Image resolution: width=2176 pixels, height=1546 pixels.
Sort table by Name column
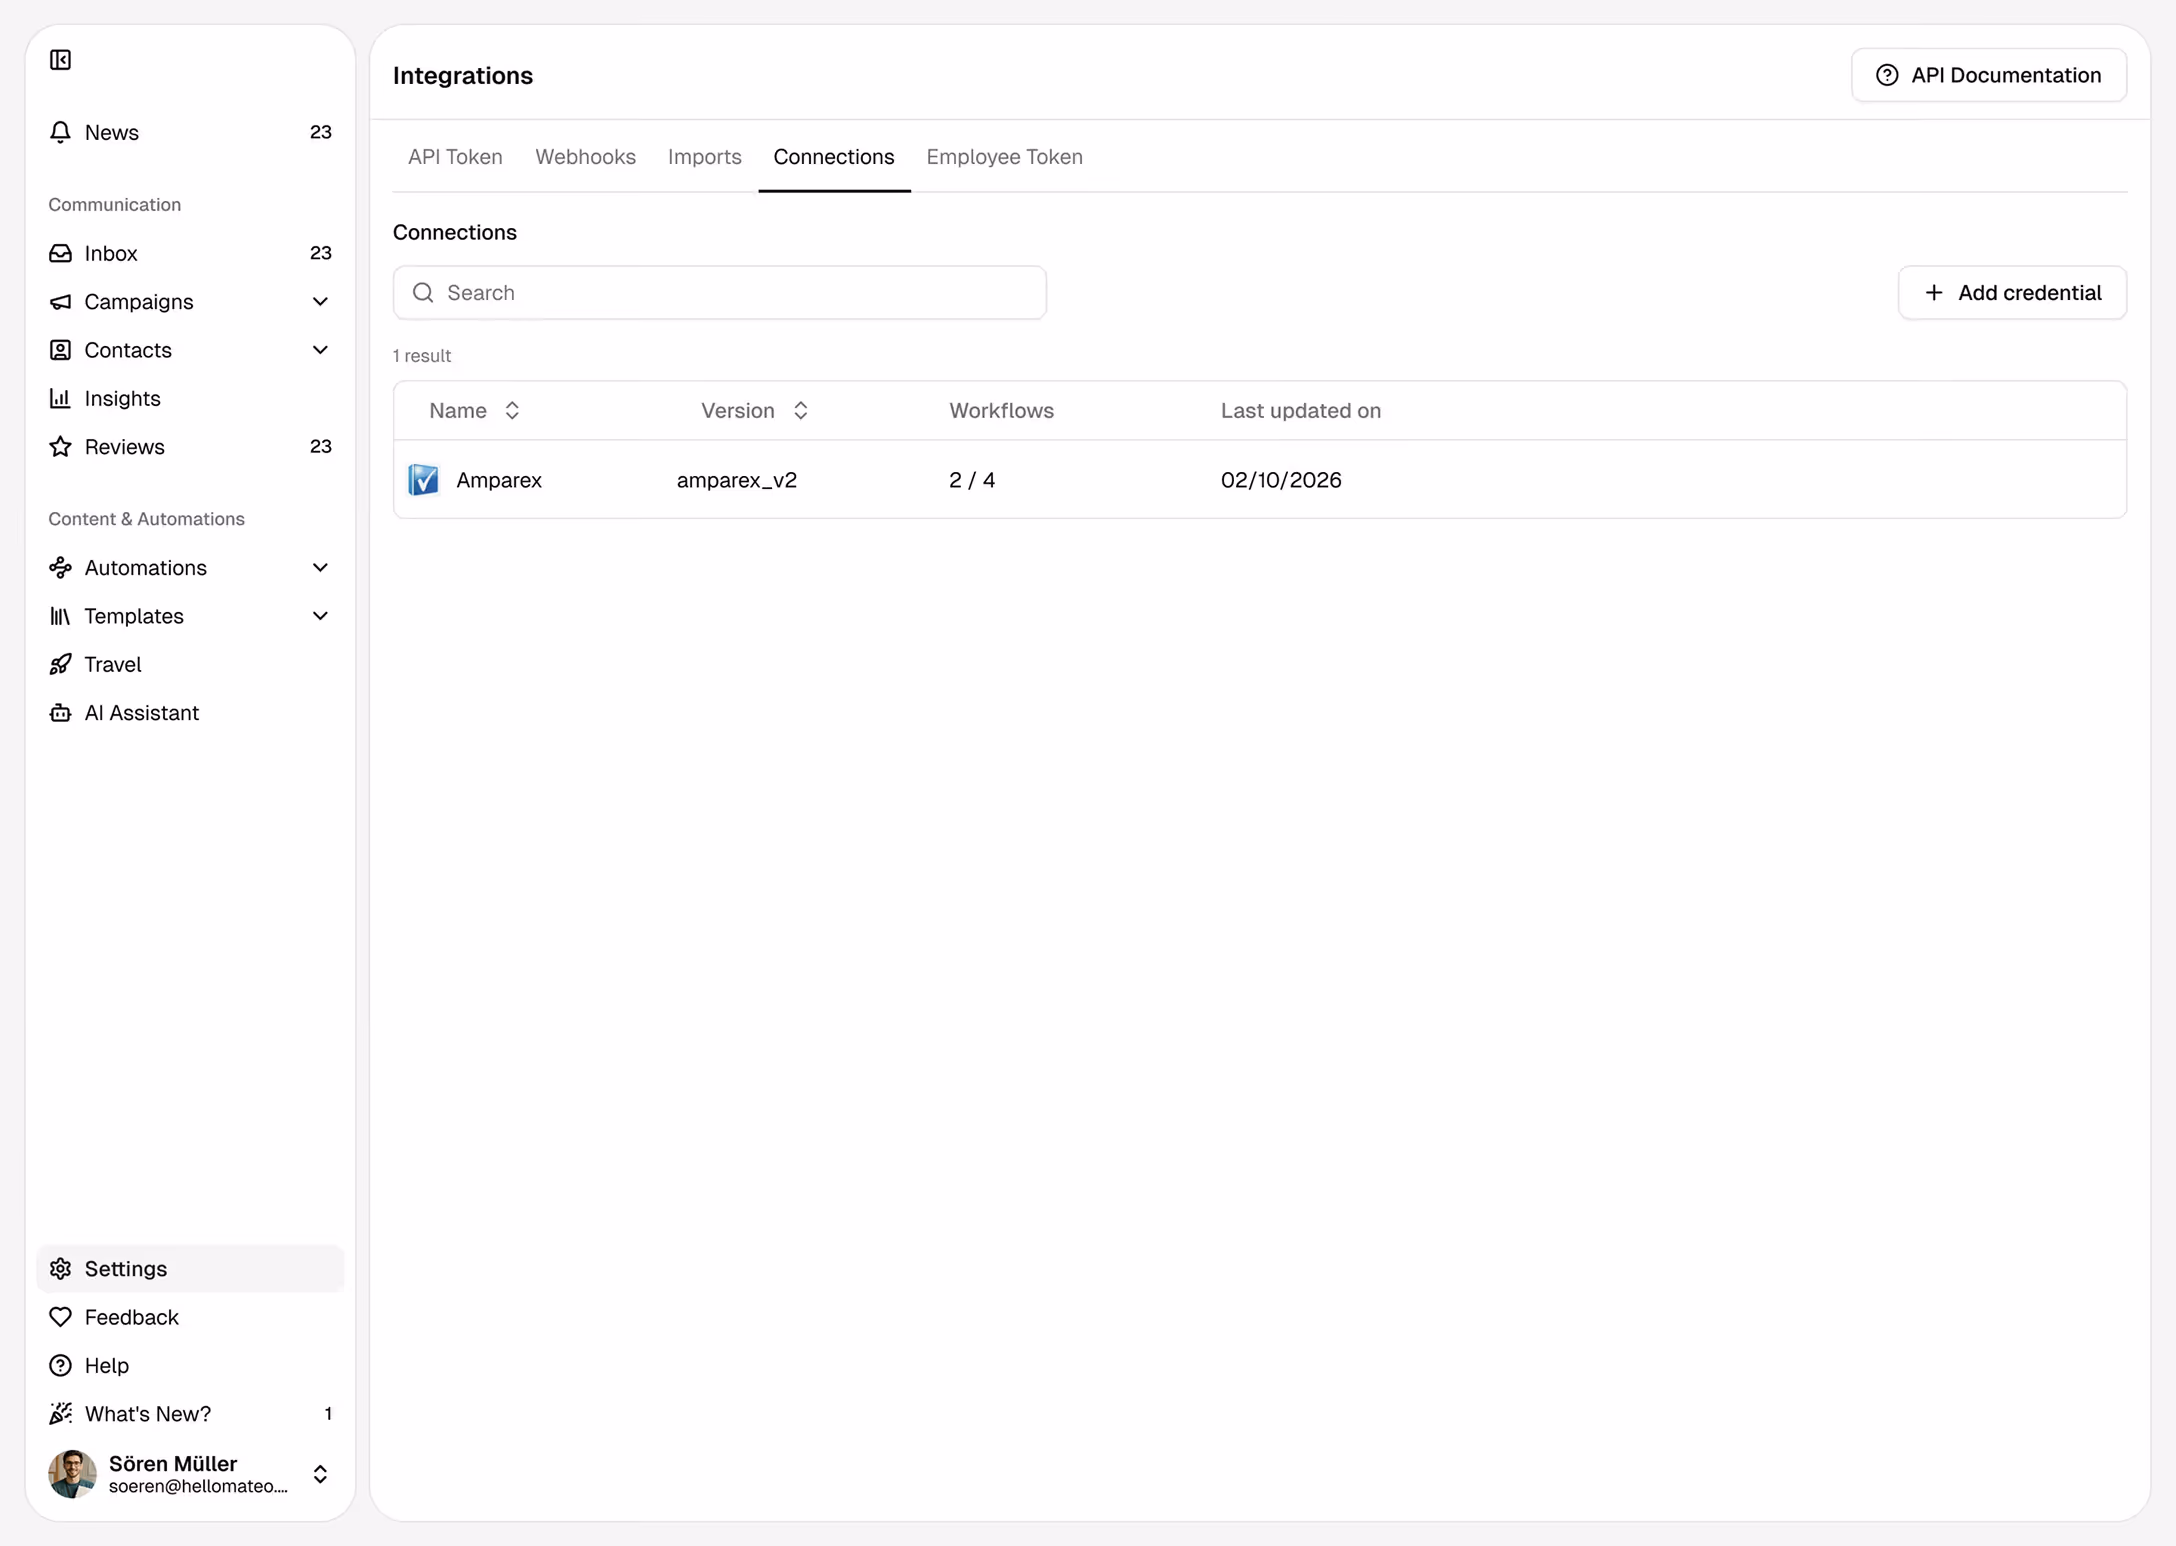point(512,410)
